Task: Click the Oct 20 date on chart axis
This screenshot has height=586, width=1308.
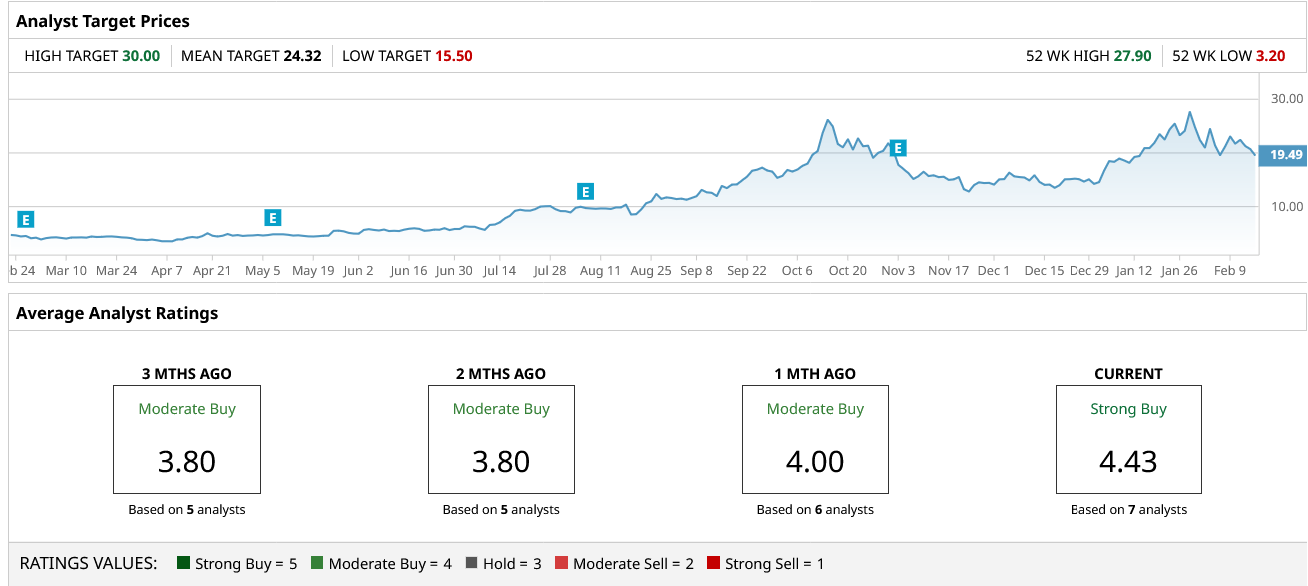Action: [x=847, y=270]
